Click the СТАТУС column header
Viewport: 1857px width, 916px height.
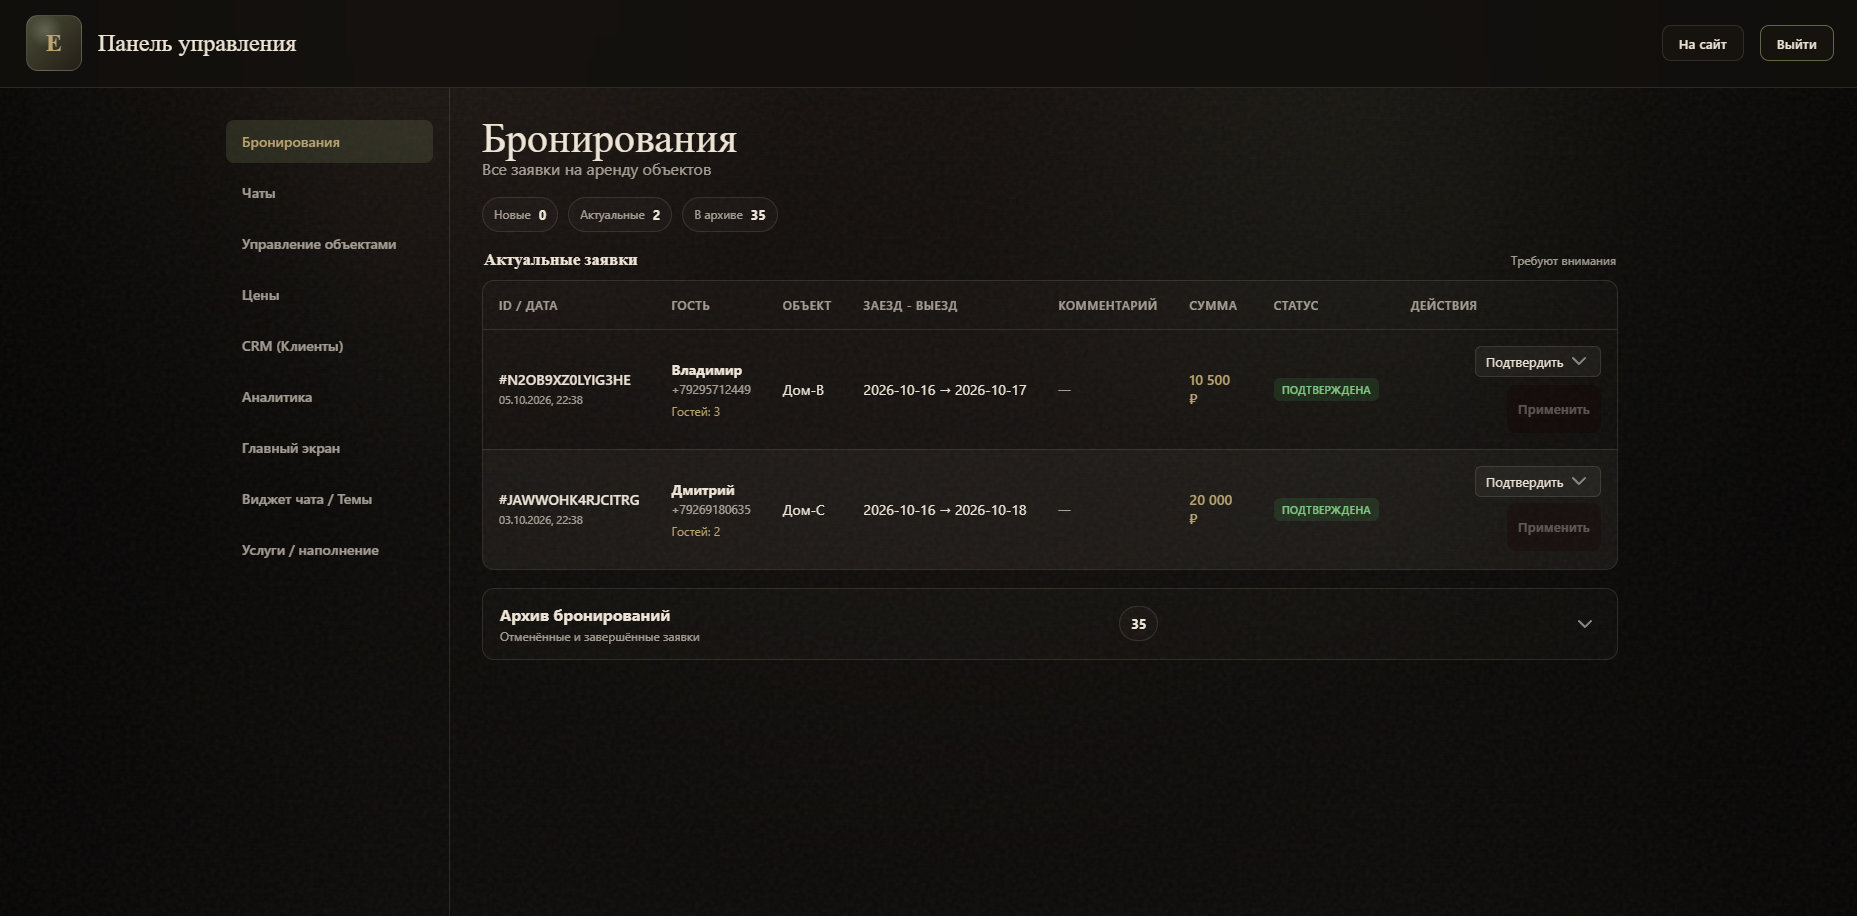coord(1296,306)
